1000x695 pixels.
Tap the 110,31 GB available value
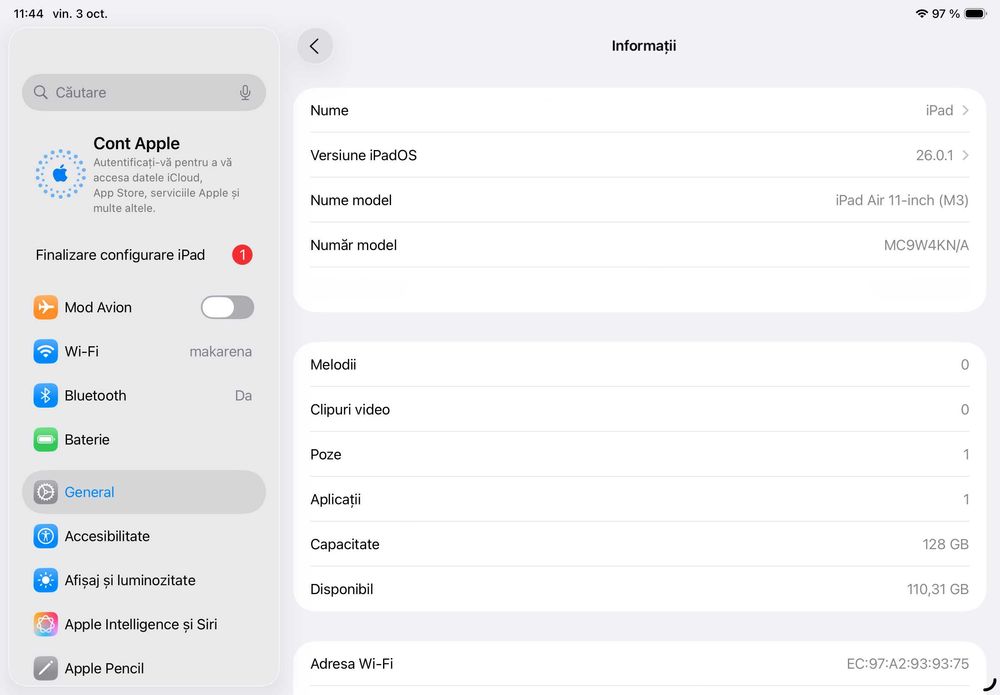pos(938,589)
